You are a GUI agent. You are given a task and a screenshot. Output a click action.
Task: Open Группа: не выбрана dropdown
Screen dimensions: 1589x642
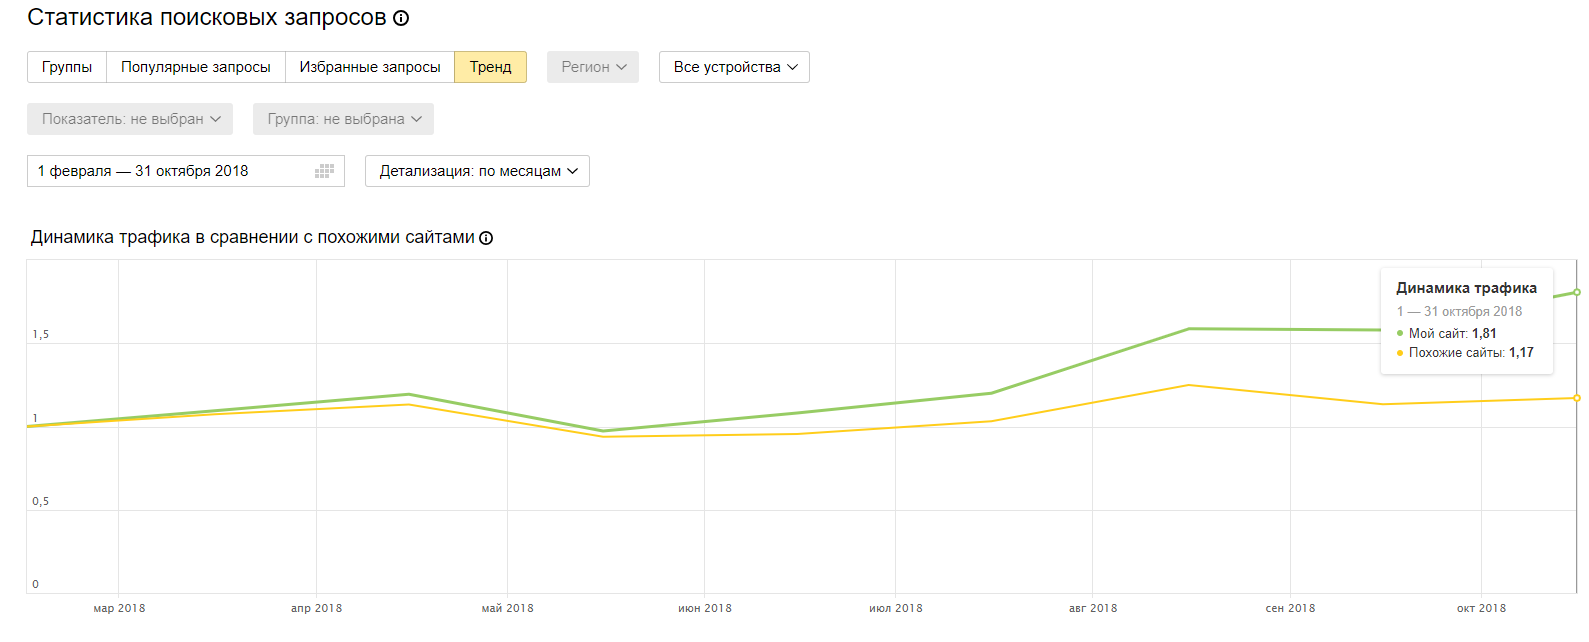(x=343, y=119)
